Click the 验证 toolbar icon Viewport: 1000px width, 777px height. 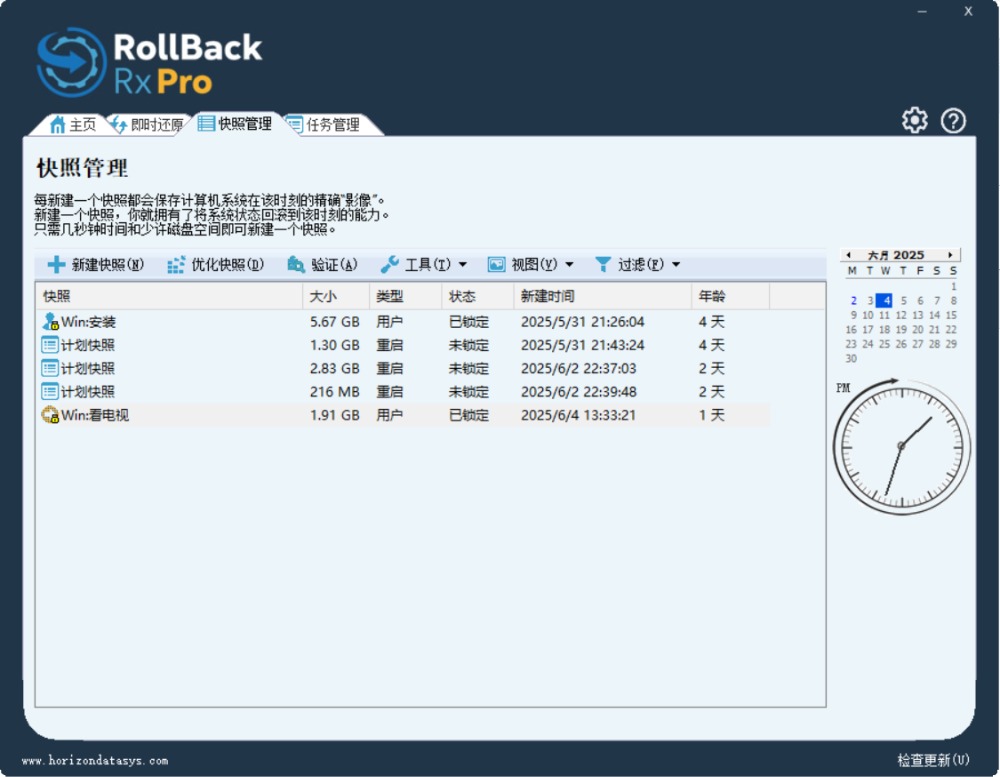(296, 265)
